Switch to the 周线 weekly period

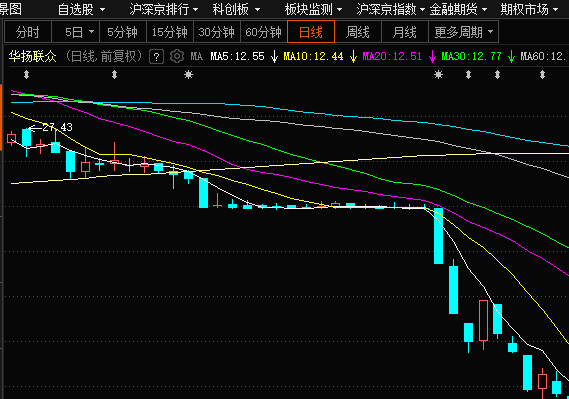(x=358, y=32)
